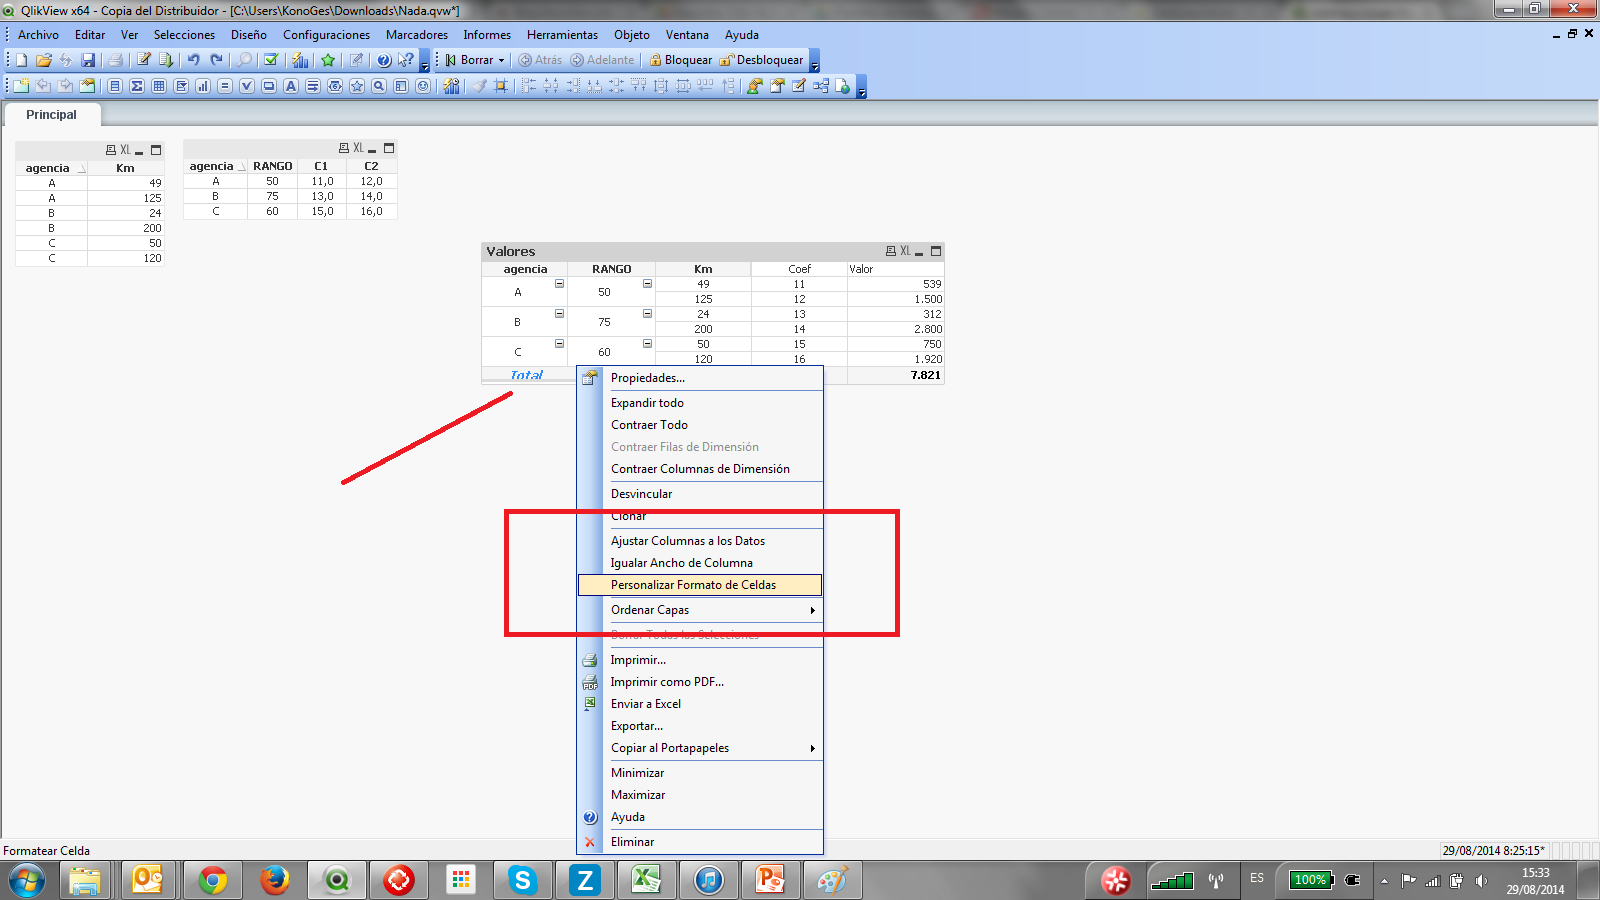
Task: Open Firefox from the taskbar
Action: point(274,880)
